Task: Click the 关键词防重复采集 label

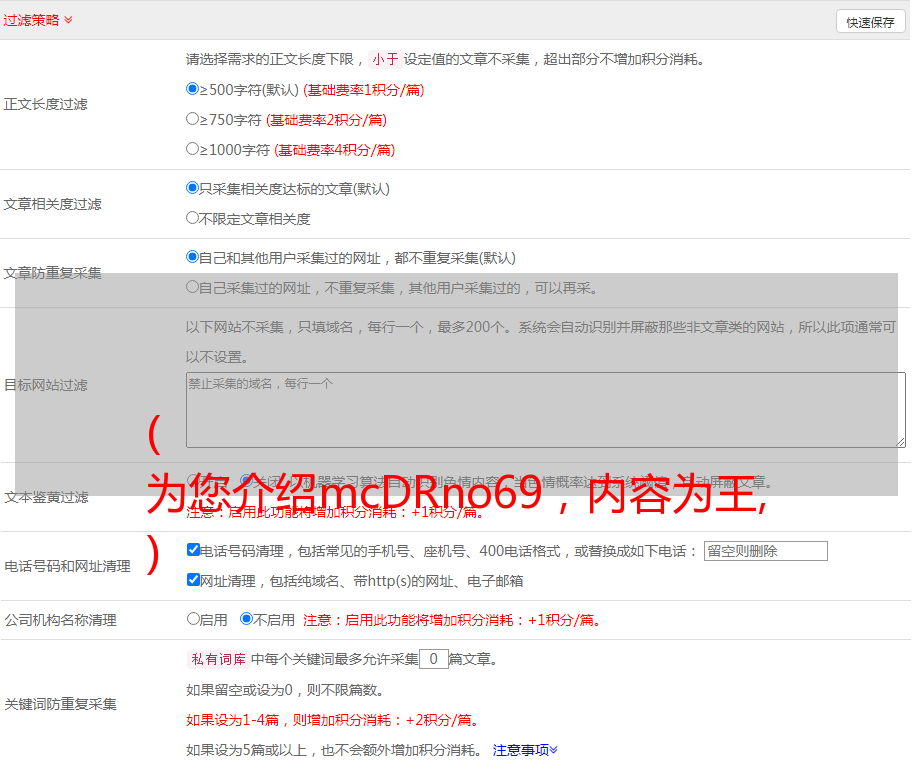Action: pos(60,704)
